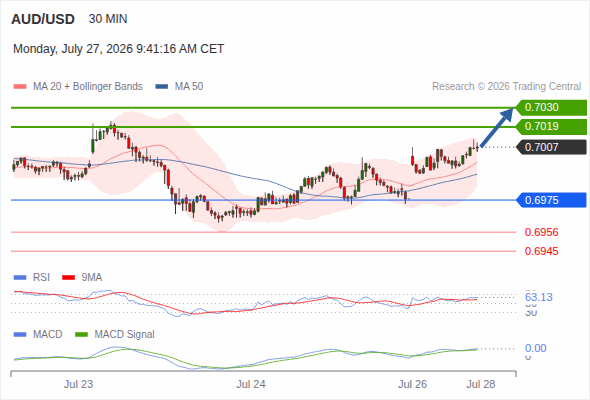Click the MA 20 + Bollinger Bands legend swatch
The width and height of the screenshot is (590, 400).
coord(20,87)
